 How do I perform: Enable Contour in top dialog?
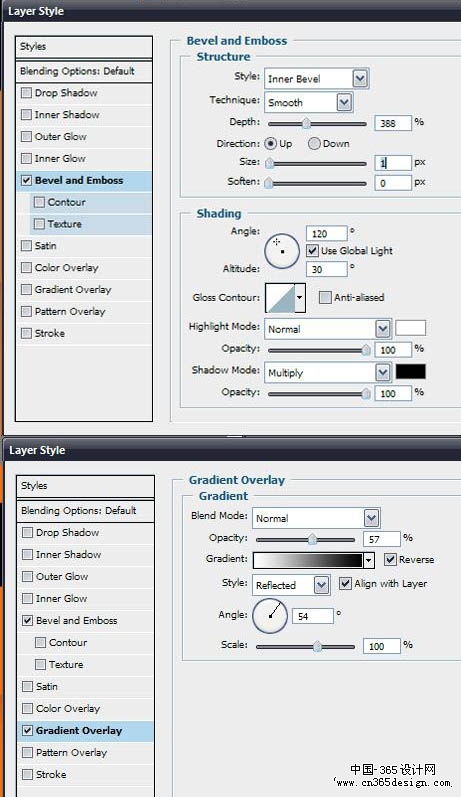pyautogui.click(x=39, y=202)
